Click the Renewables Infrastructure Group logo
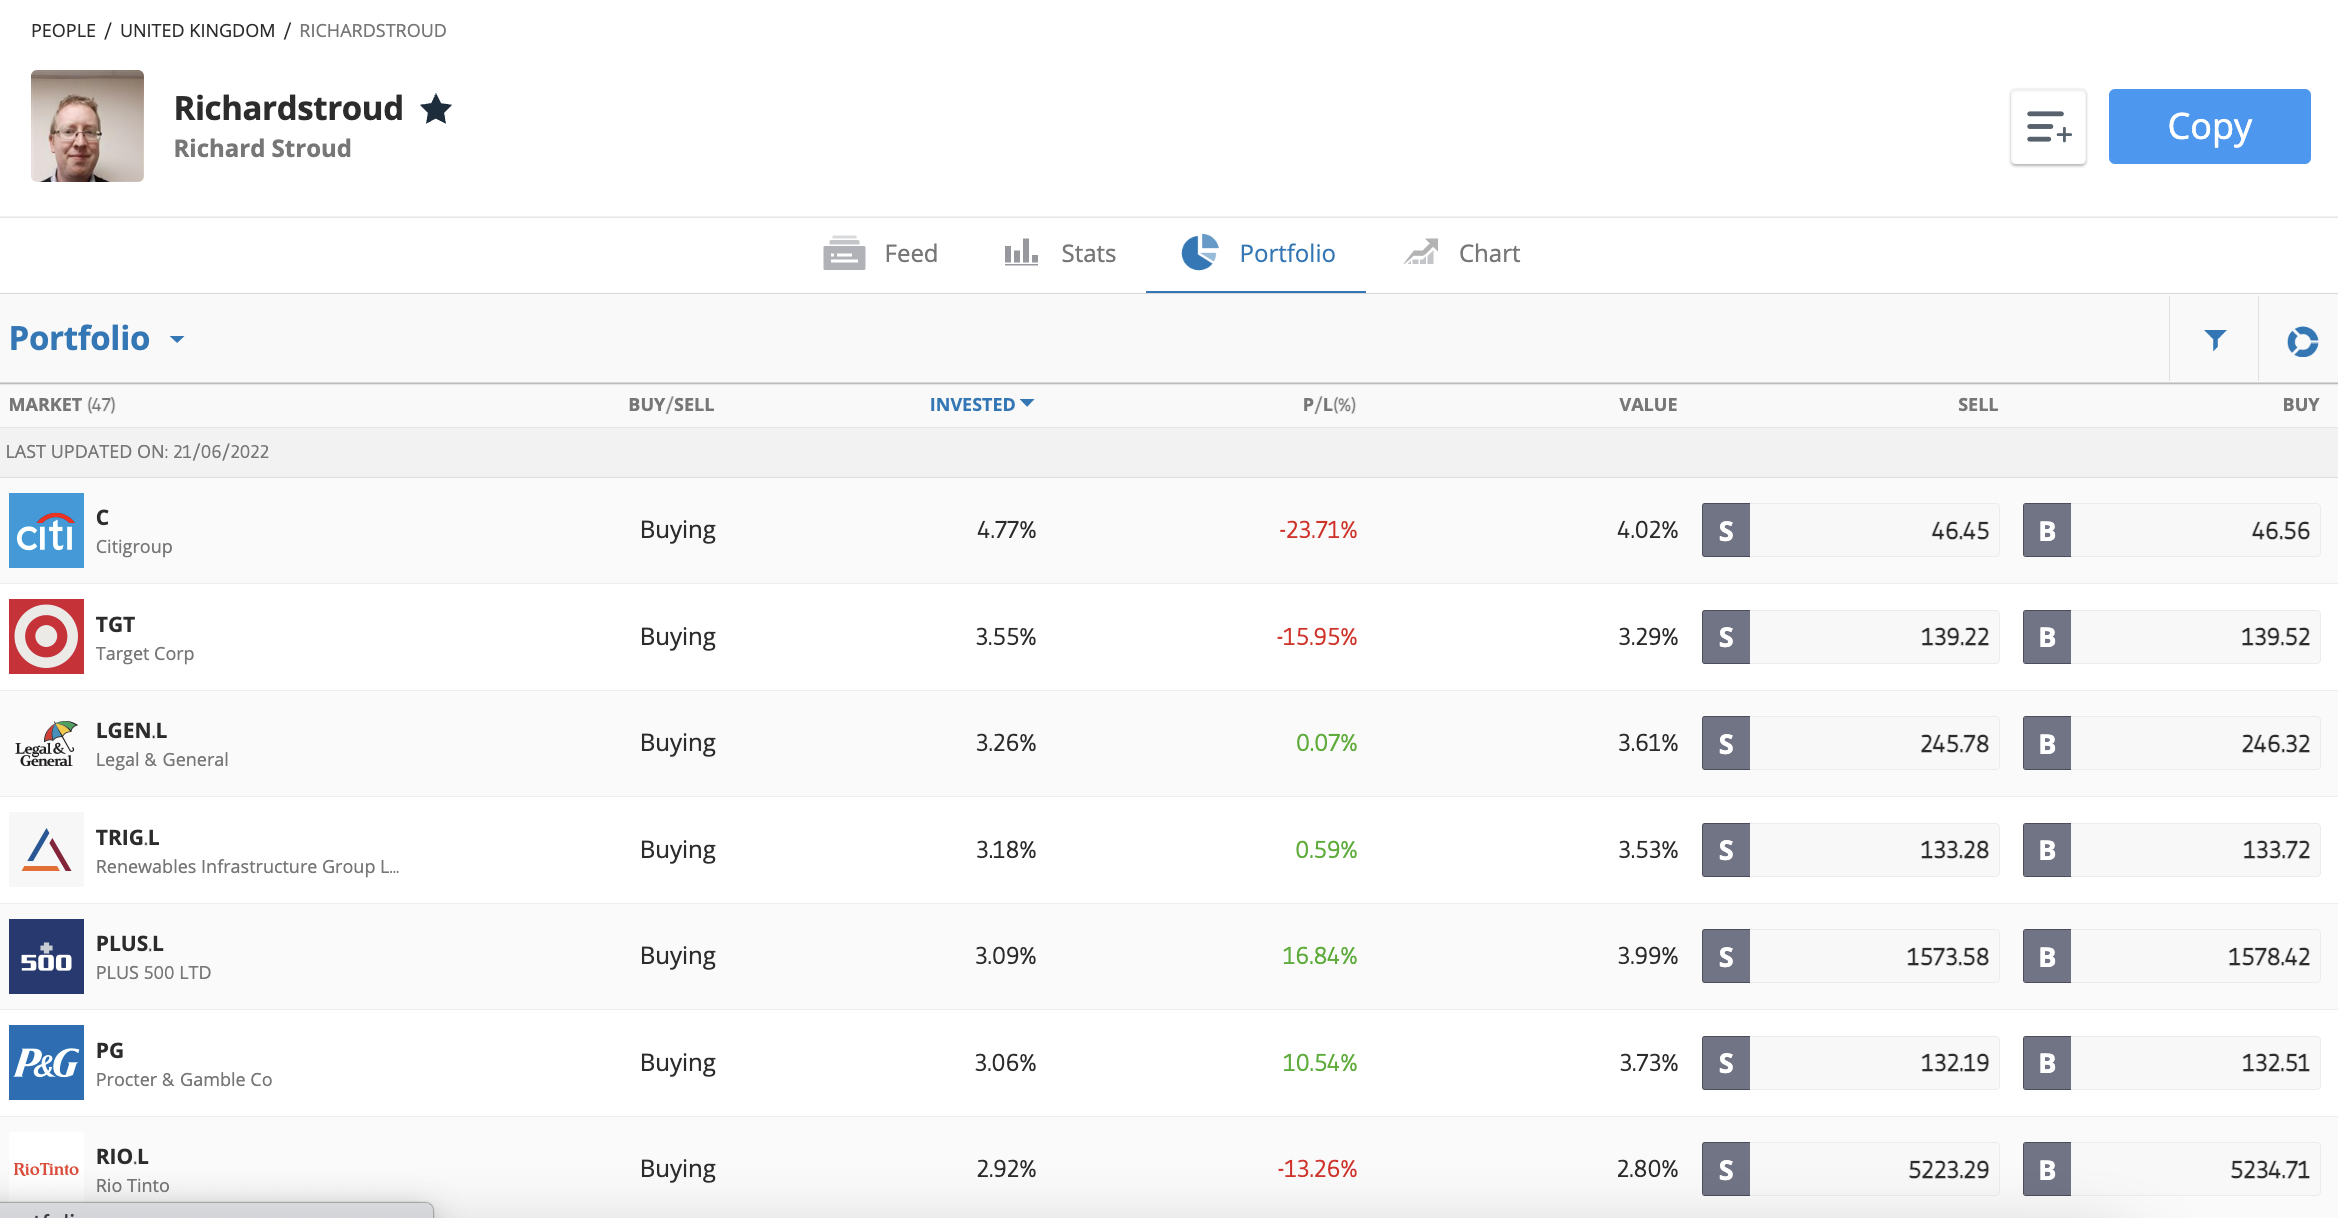The width and height of the screenshot is (2338, 1218). coord(46,850)
